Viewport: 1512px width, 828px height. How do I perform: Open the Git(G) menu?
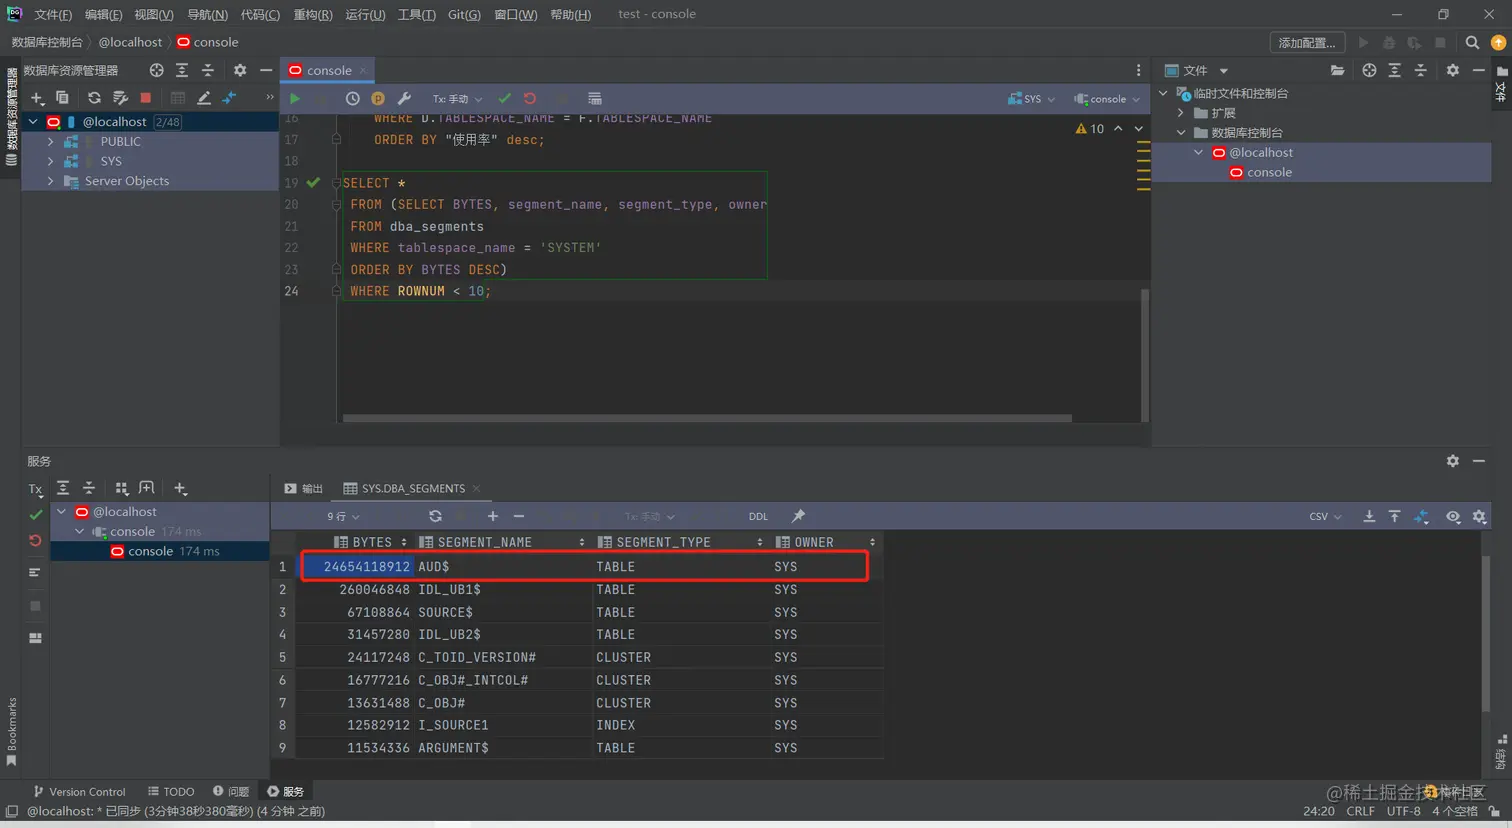coord(464,14)
